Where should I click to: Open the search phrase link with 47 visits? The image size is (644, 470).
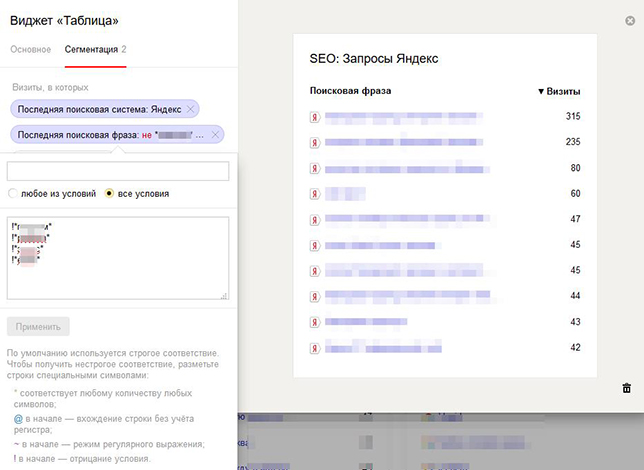[x=407, y=219]
